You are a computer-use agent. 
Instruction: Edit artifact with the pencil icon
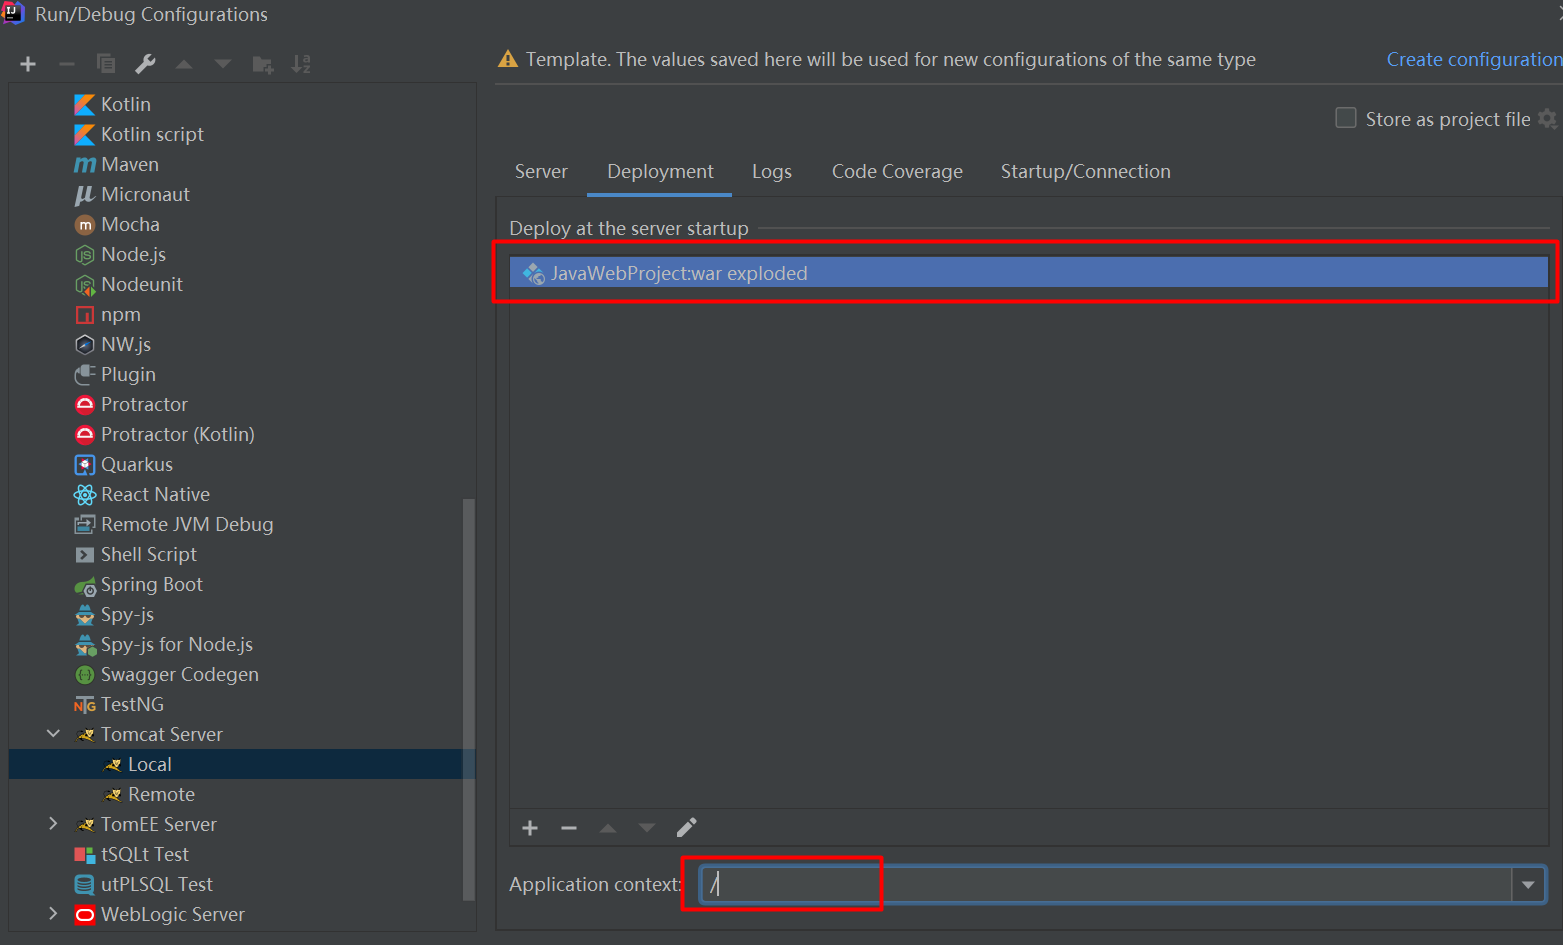(x=686, y=828)
